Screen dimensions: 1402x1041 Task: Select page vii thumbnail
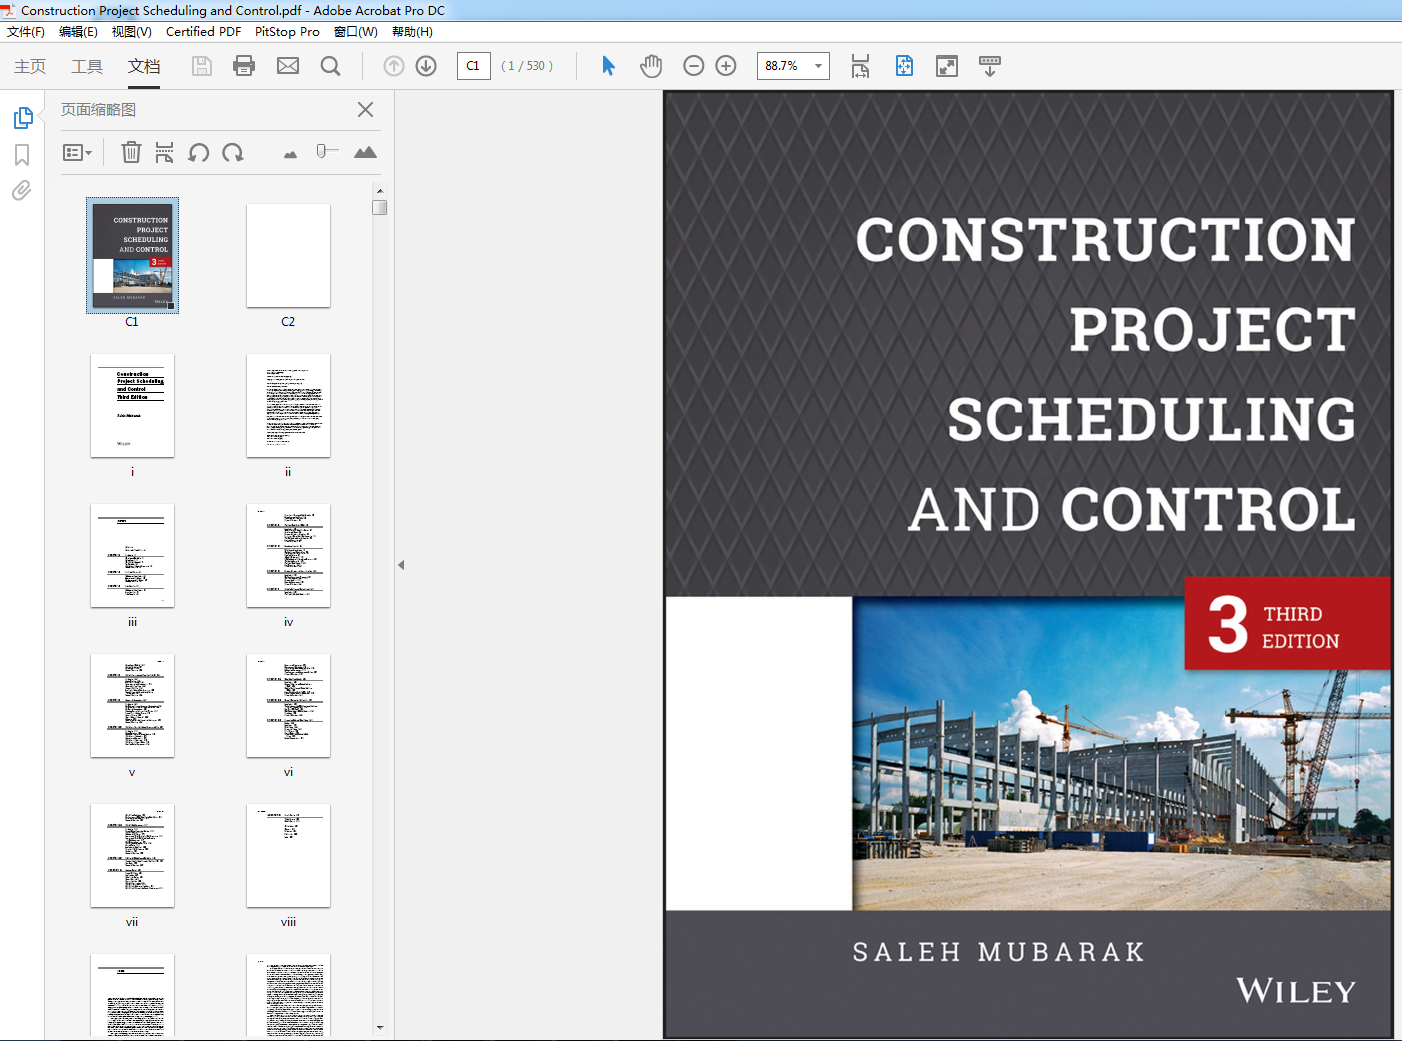[x=132, y=855]
